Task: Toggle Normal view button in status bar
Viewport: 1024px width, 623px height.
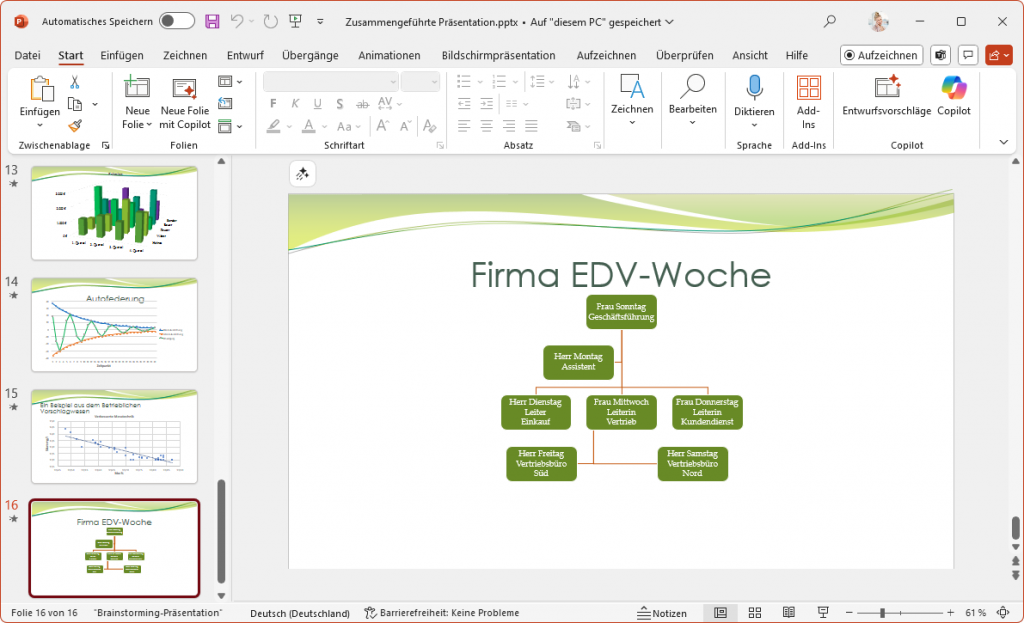Action: click(x=720, y=613)
